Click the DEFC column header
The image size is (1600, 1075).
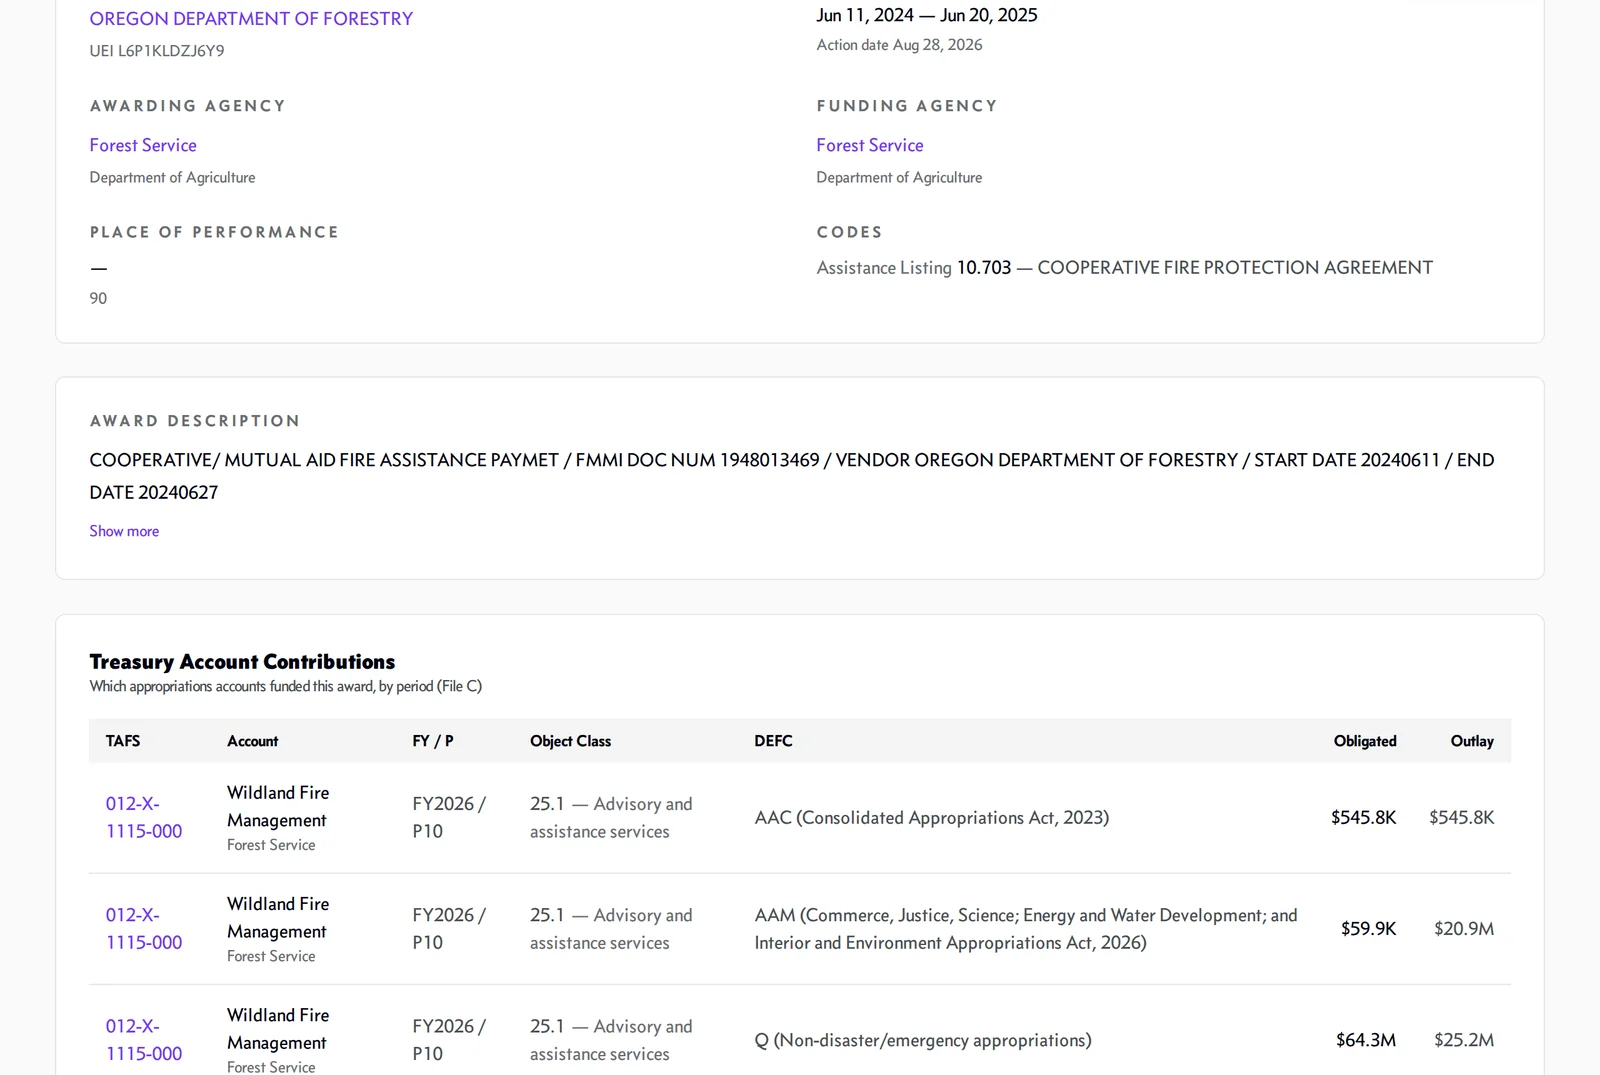pyautogui.click(x=774, y=741)
